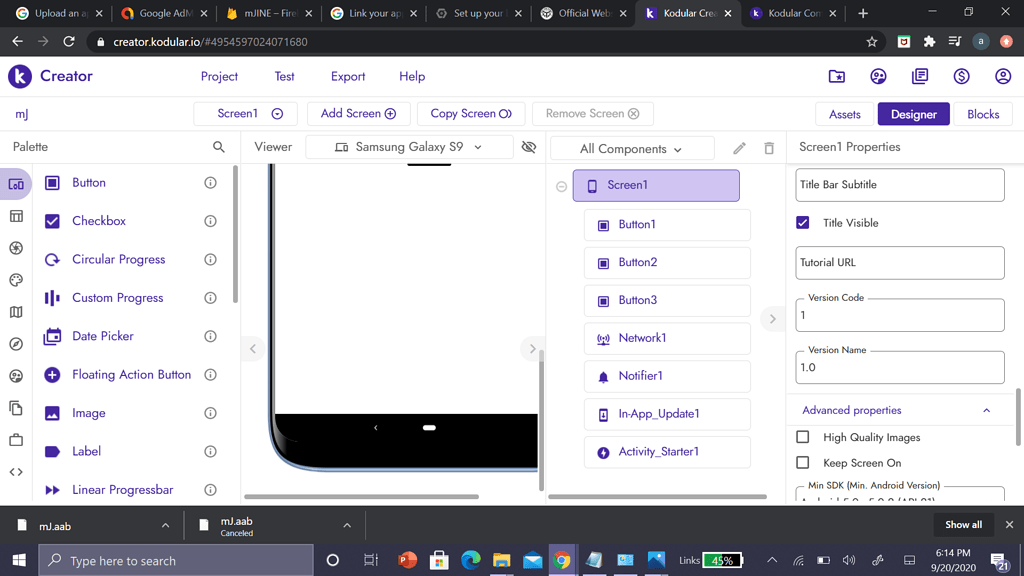Delete selected component with trash icon
This screenshot has width=1024, height=576.
[769, 149]
